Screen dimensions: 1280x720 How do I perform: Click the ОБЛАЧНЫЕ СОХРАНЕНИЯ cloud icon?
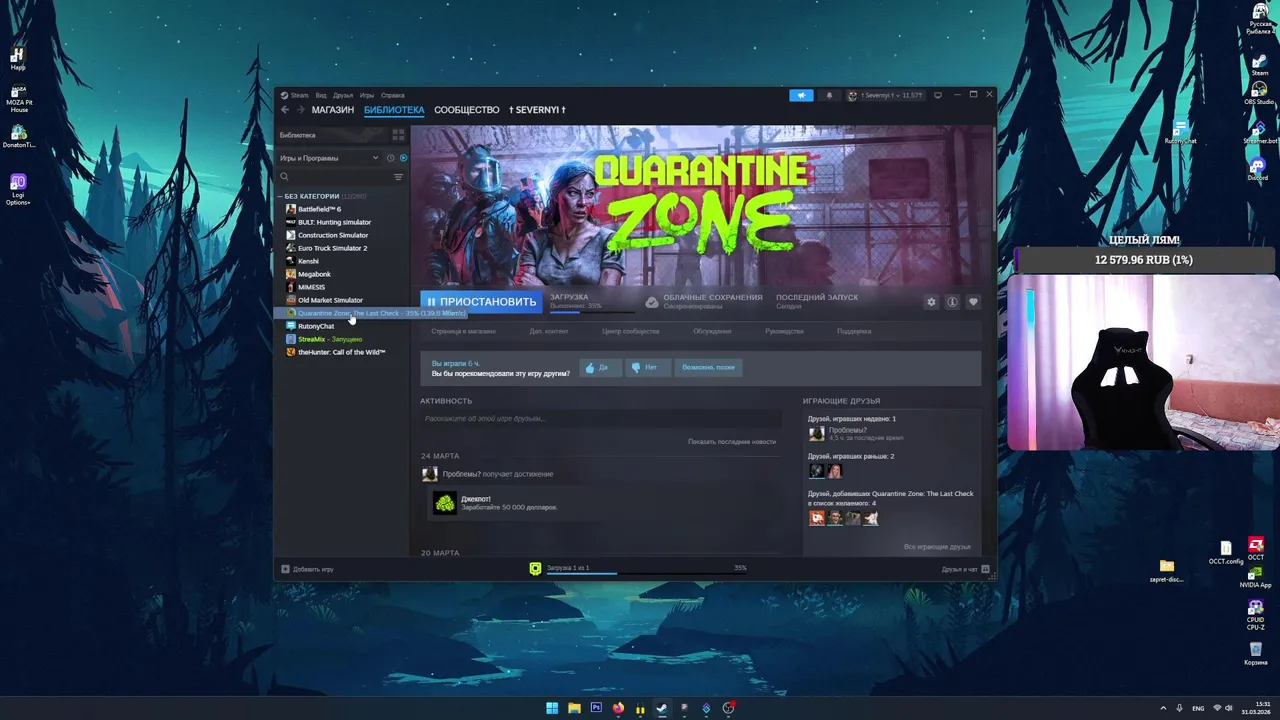pyautogui.click(x=652, y=301)
